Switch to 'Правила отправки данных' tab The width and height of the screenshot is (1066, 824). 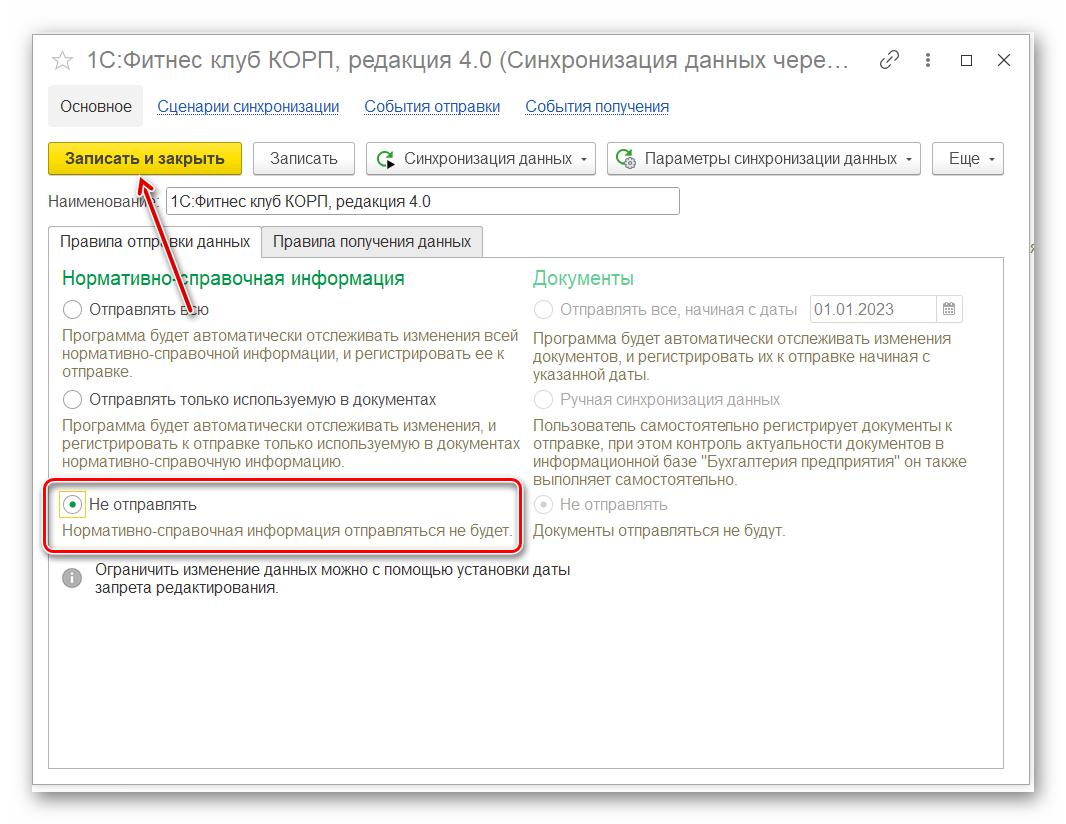point(155,242)
